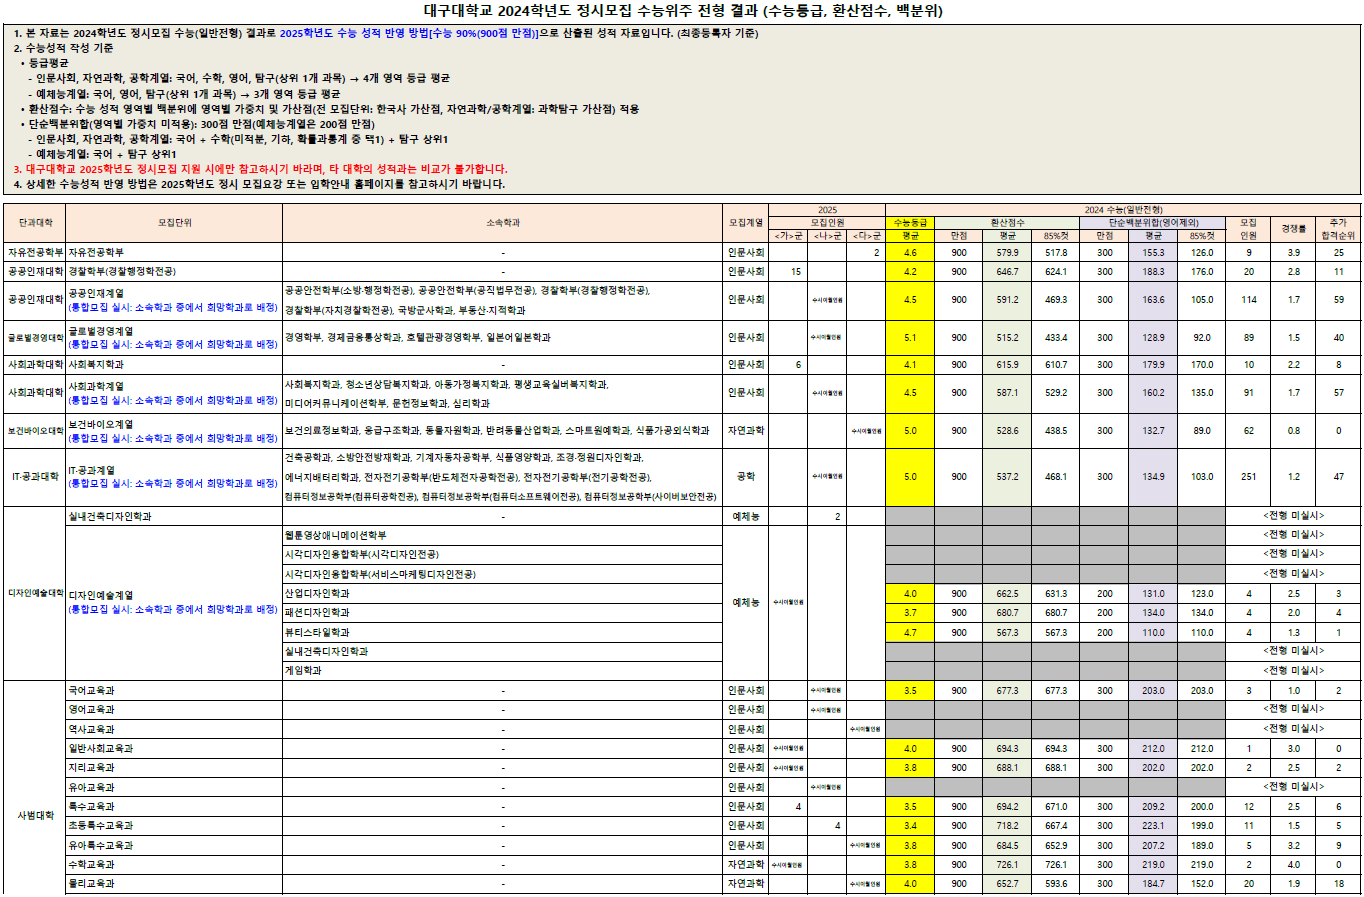Click the 모집인원 value 251
The image size is (1364, 897).
1248,477
